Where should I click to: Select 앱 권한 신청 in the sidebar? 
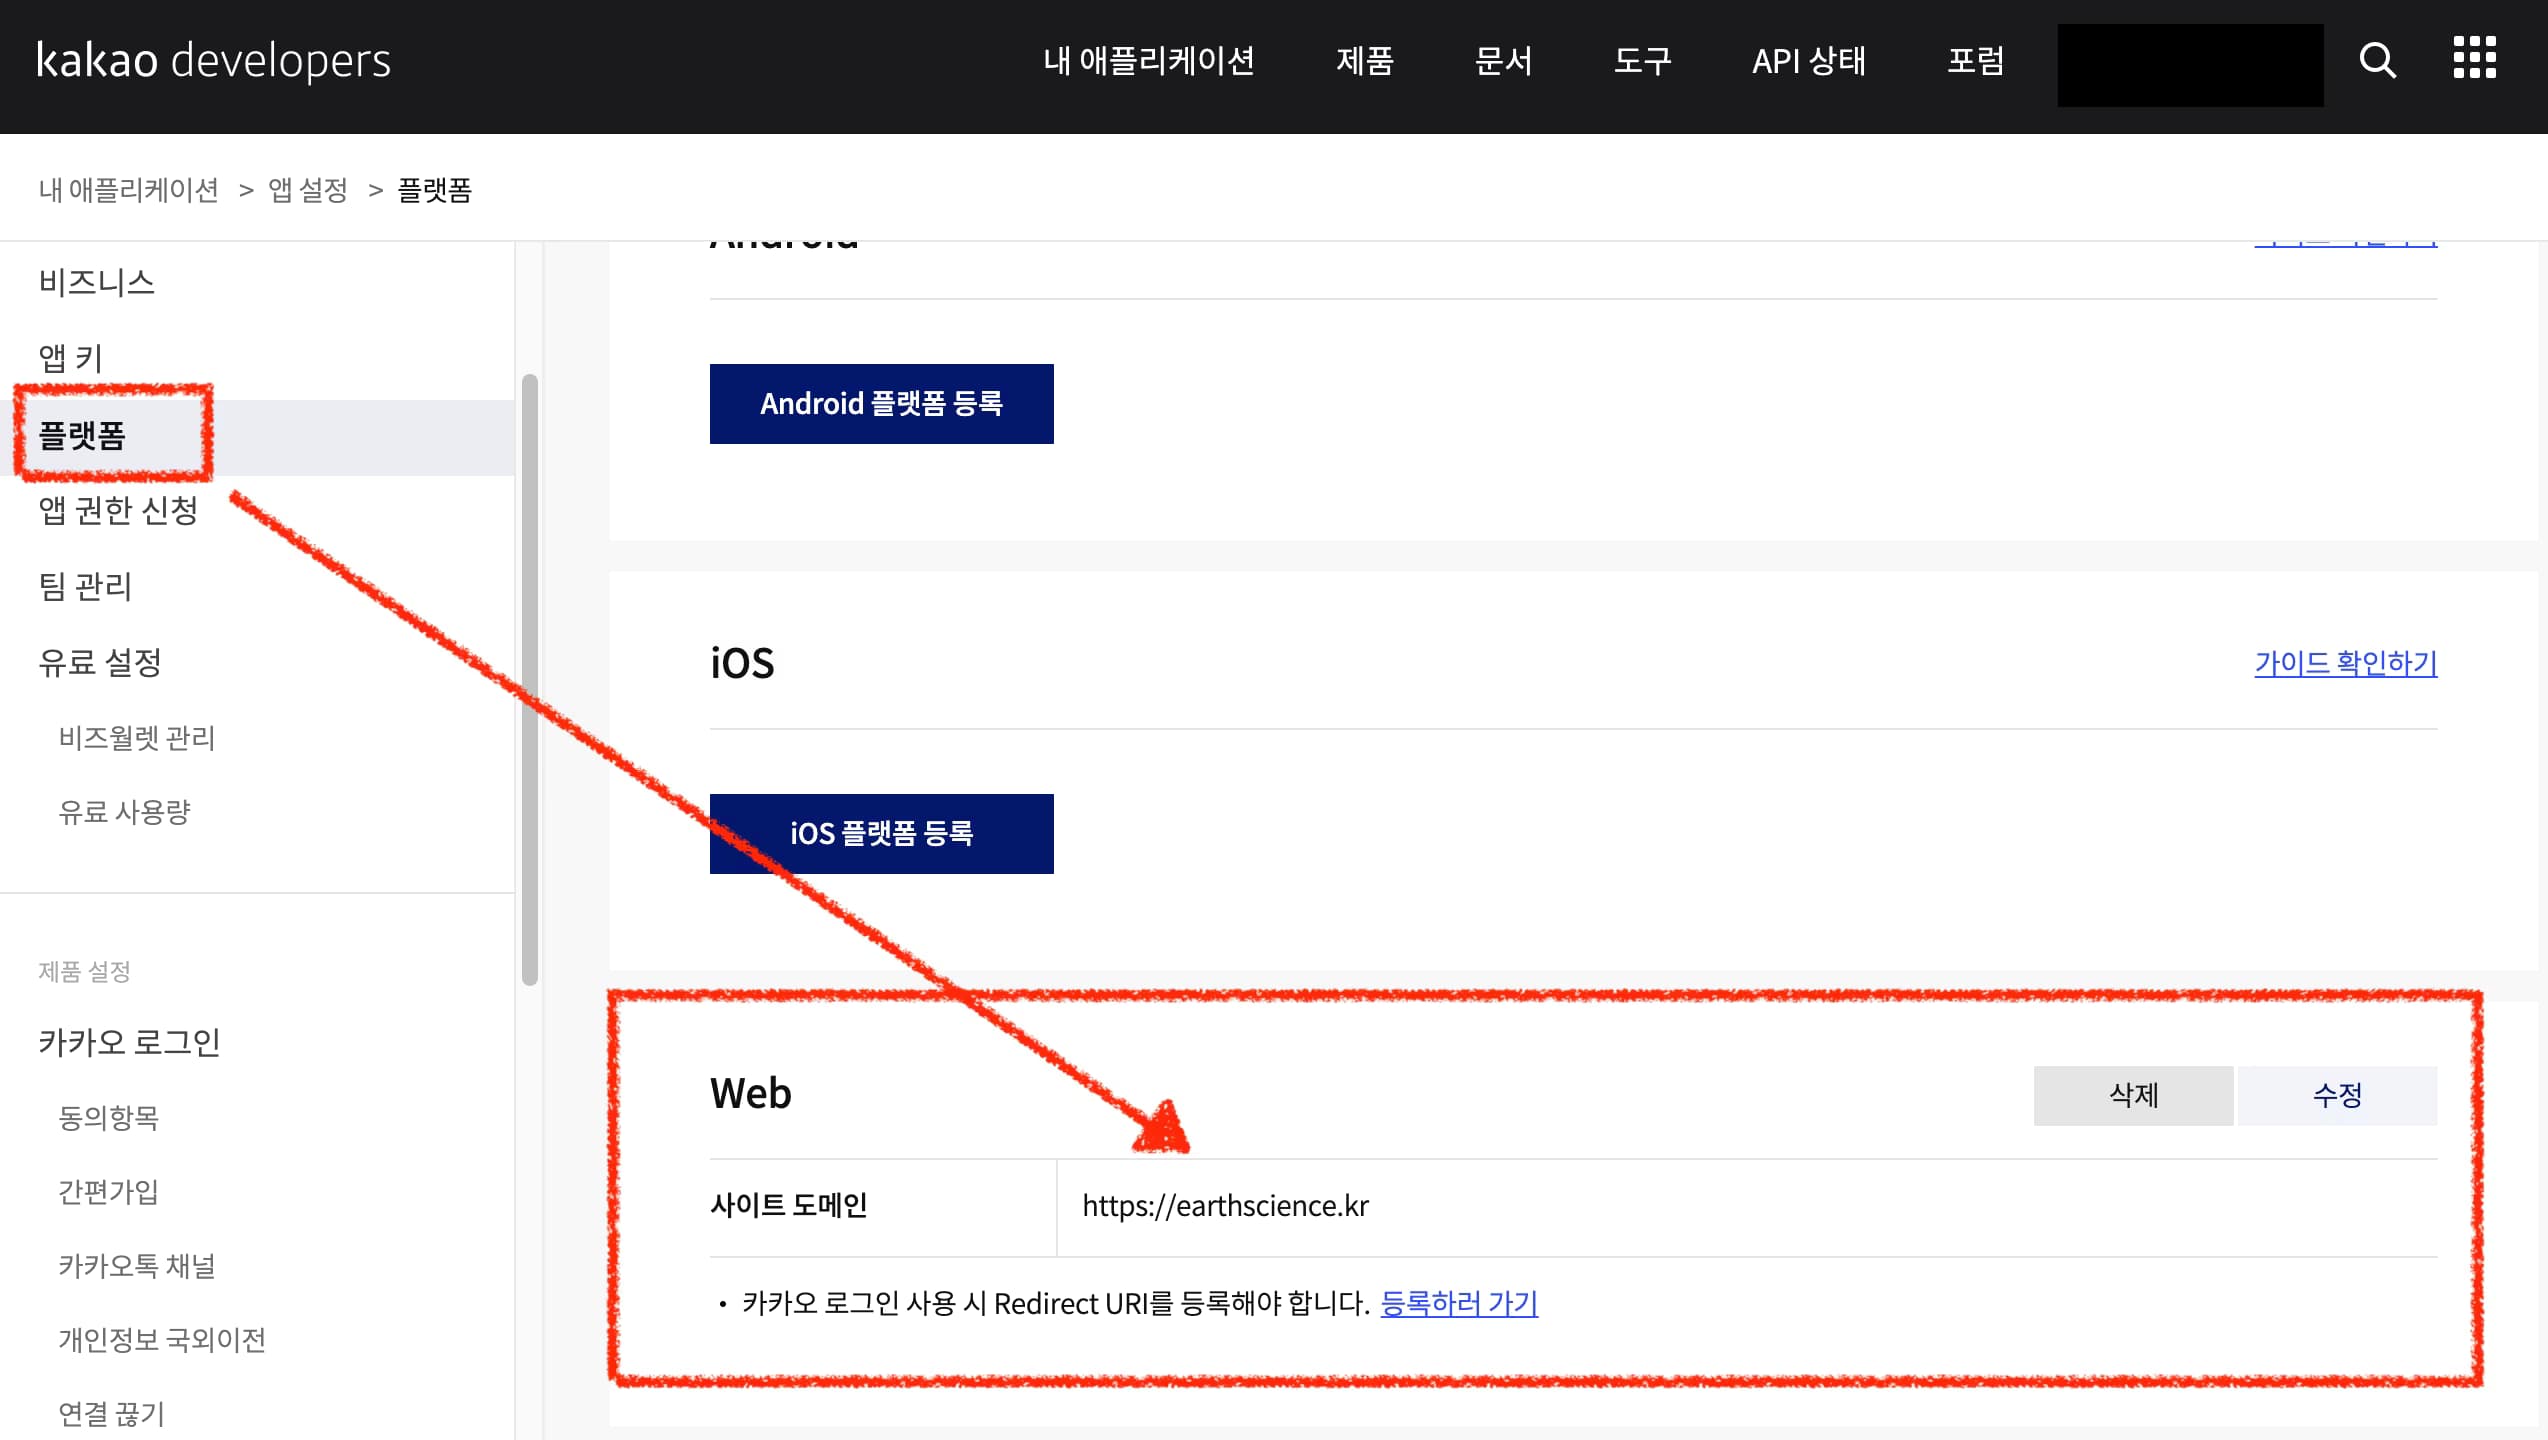tap(118, 510)
